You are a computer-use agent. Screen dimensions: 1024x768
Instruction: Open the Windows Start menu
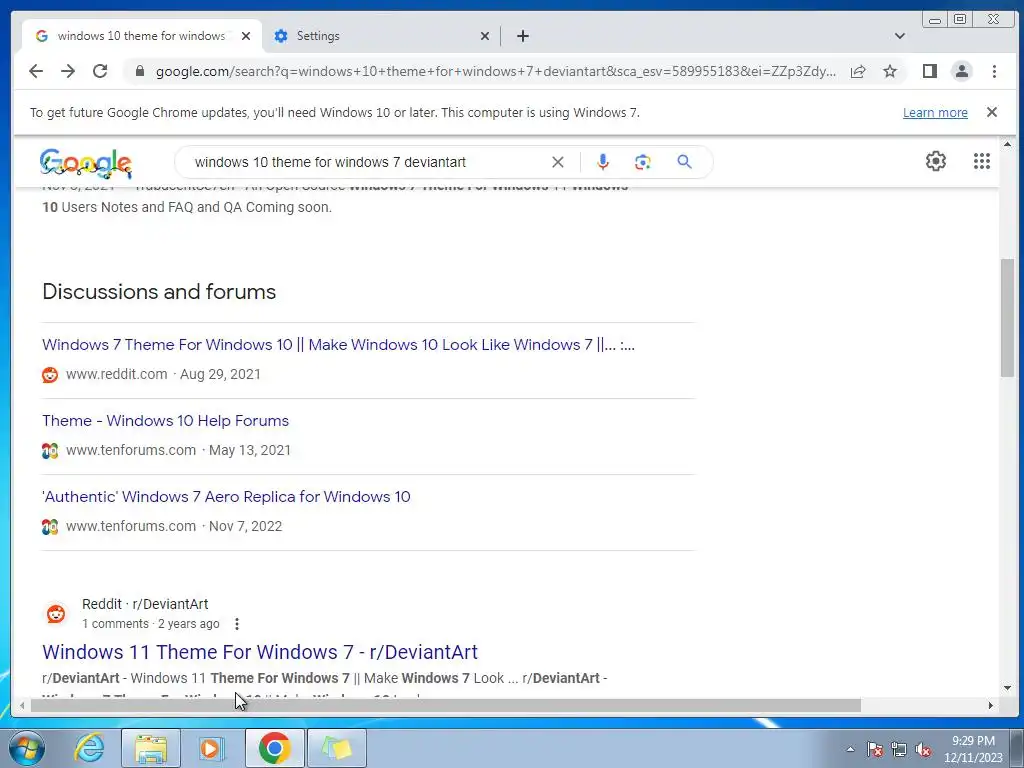pyautogui.click(x=27, y=748)
